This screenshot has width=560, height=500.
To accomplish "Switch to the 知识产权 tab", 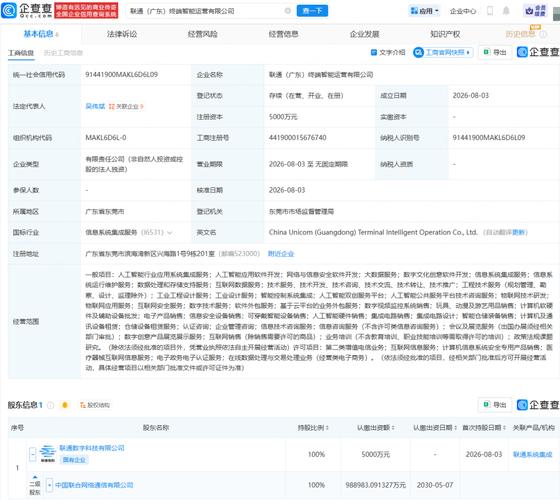I will [445, 34].
